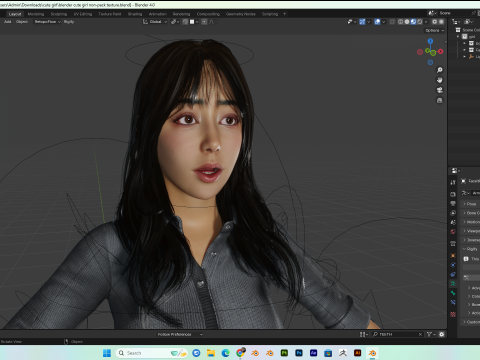Open the viewport shading options dropdown
The width and height of the screenshot is (480, 360).
[x=426, y=22]
